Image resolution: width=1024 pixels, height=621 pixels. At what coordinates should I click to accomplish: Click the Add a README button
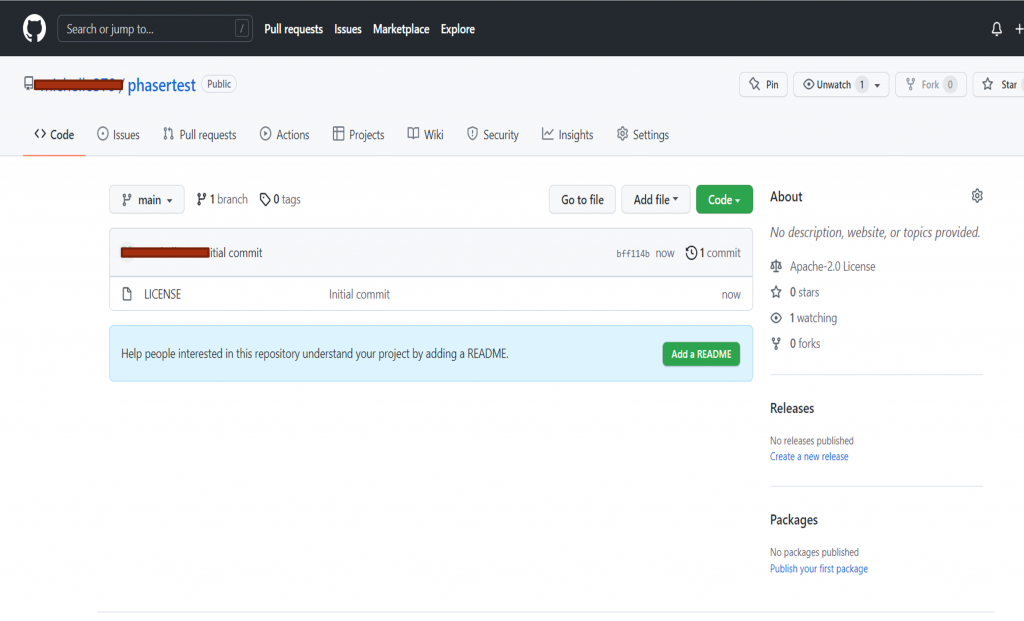click(701, 354)
